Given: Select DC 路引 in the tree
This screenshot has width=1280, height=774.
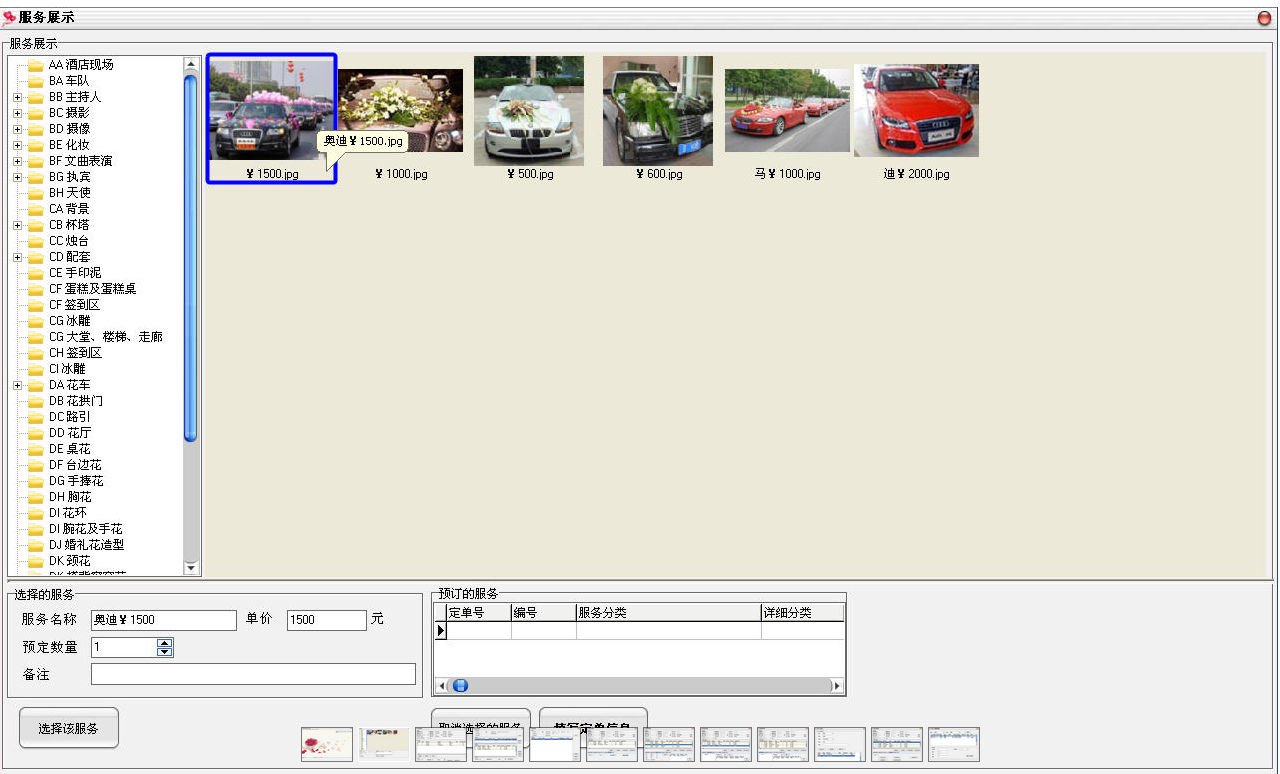Looking at the screenshot, I should (x=69, y=417).
